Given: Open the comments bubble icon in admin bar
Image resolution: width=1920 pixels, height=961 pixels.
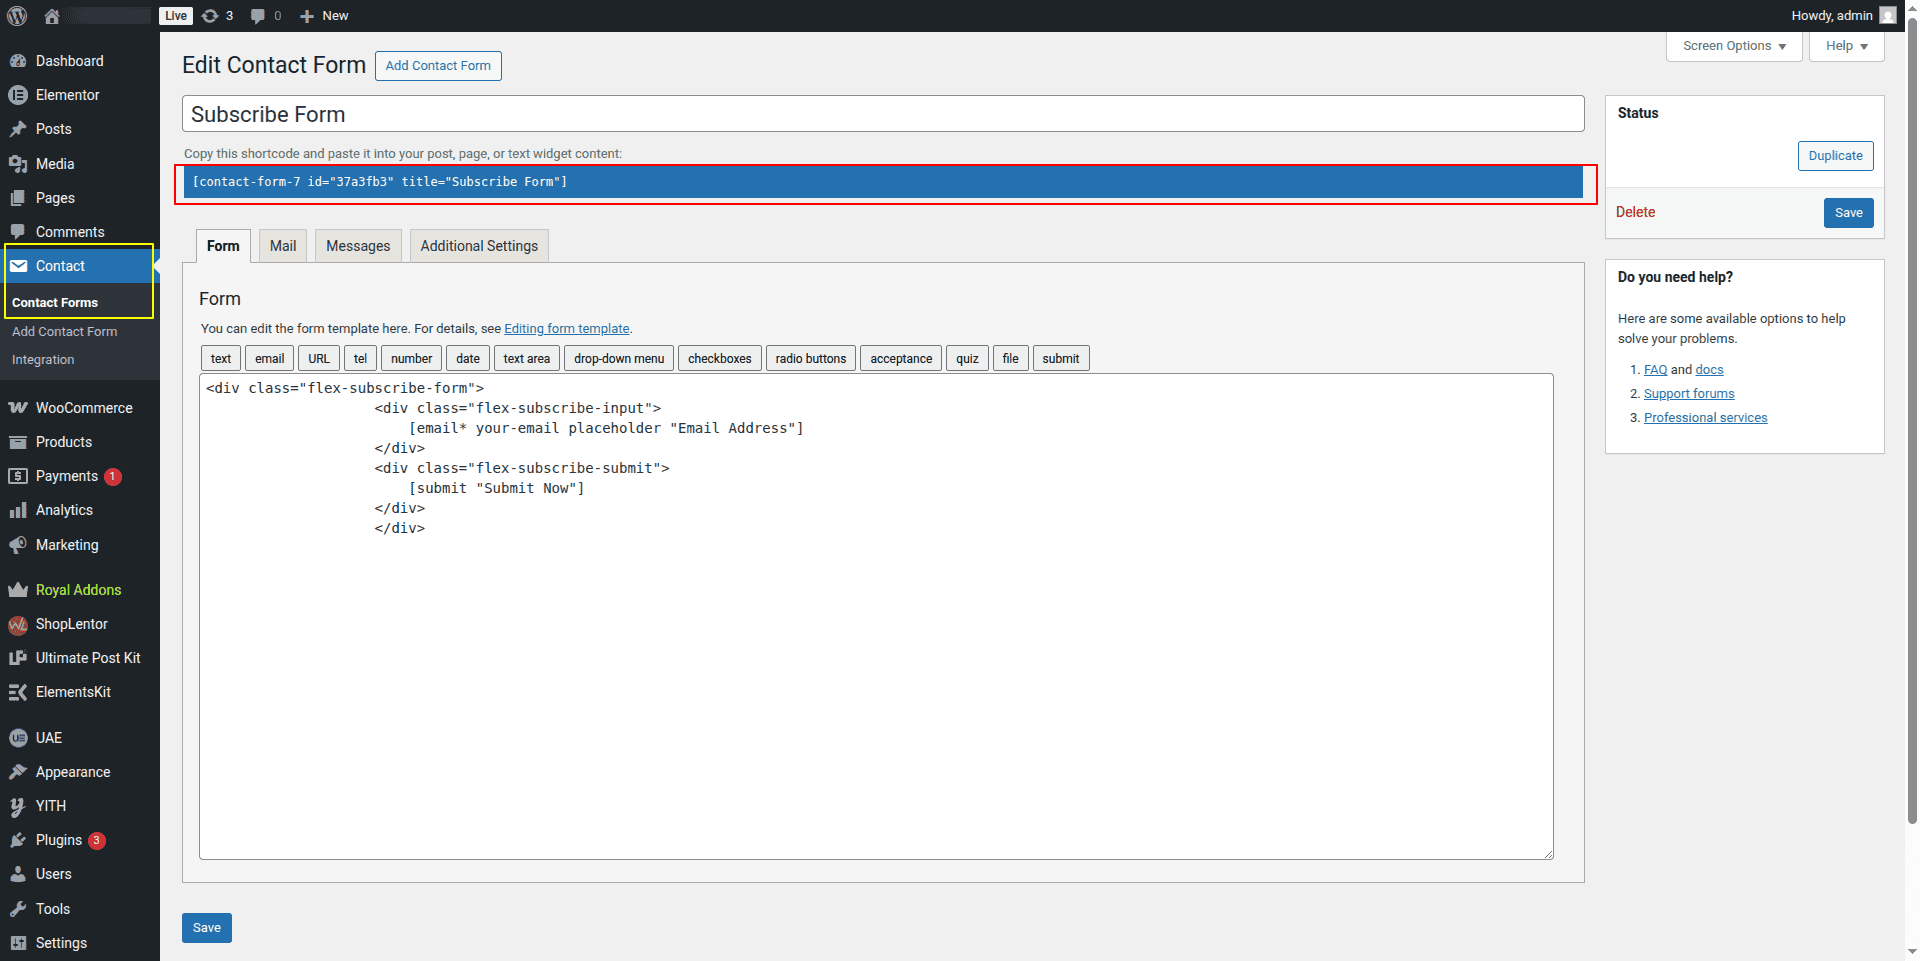Looking at the screenshot, I should [264, 16].
